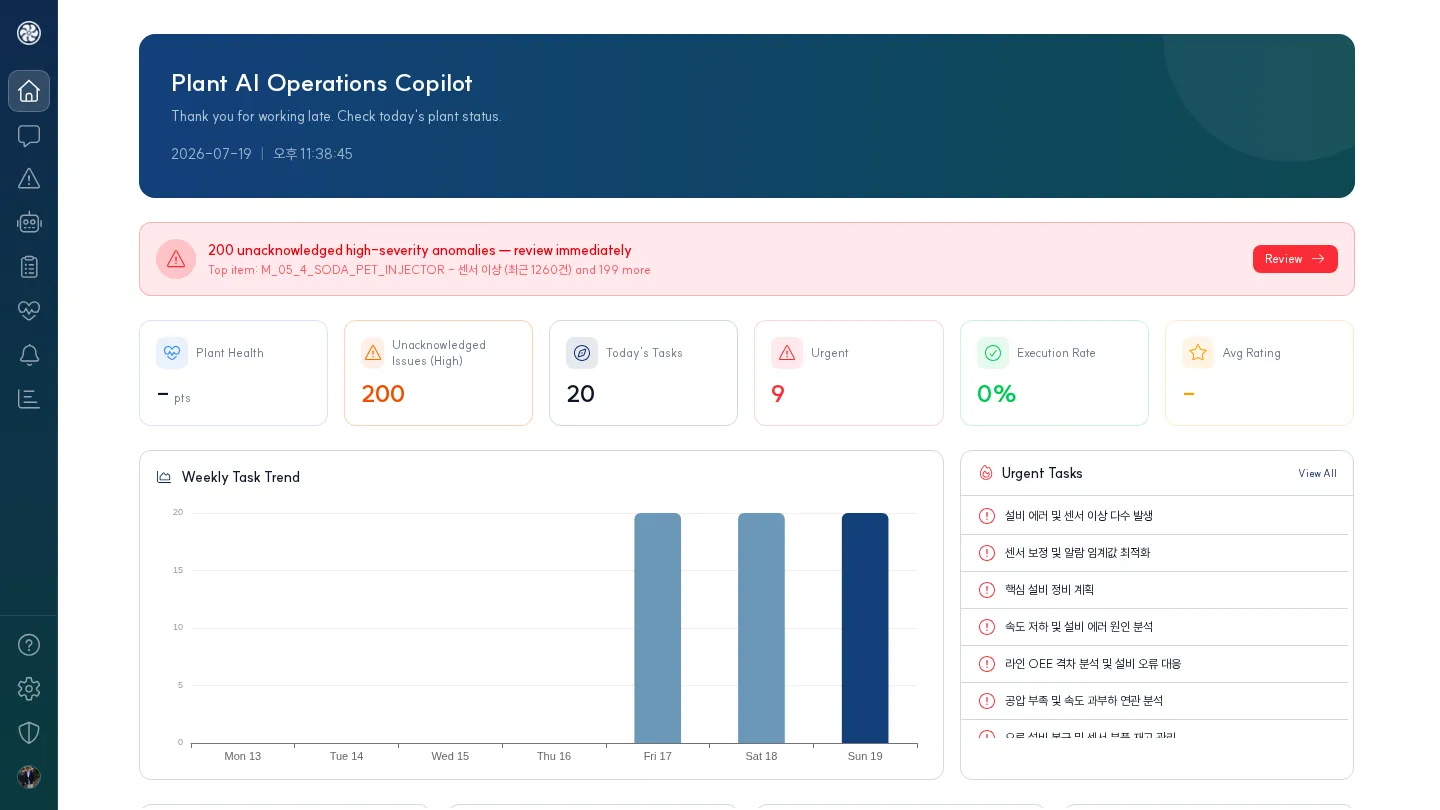Click the app logo at sidebar top
Image resolution: width=1440 pixels, height=810 pixels.
click(x=29, y=33)
